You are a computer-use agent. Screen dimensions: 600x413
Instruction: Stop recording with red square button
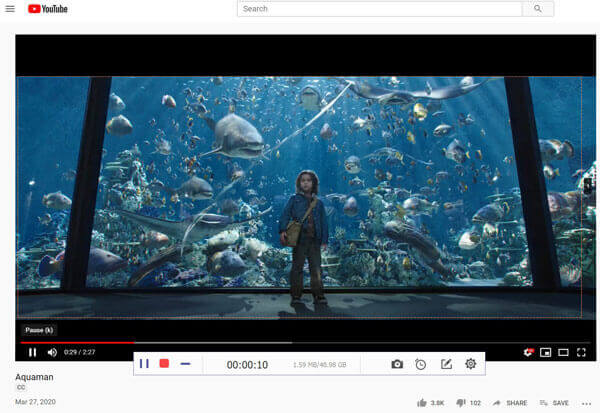pyautogui.click(x=164, y=363)
